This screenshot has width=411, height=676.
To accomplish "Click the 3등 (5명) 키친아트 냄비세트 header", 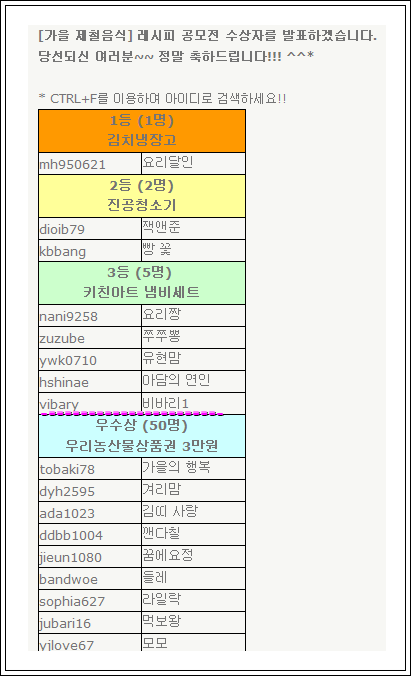I will (142, 283).
